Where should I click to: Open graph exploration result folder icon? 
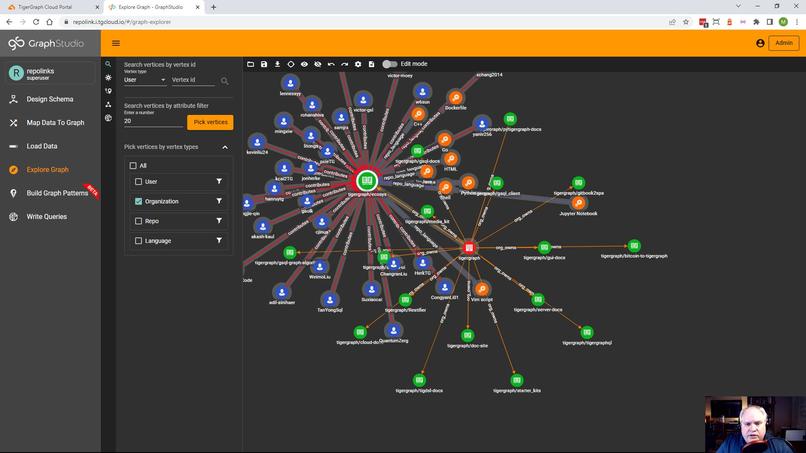[x=250, y=64]
